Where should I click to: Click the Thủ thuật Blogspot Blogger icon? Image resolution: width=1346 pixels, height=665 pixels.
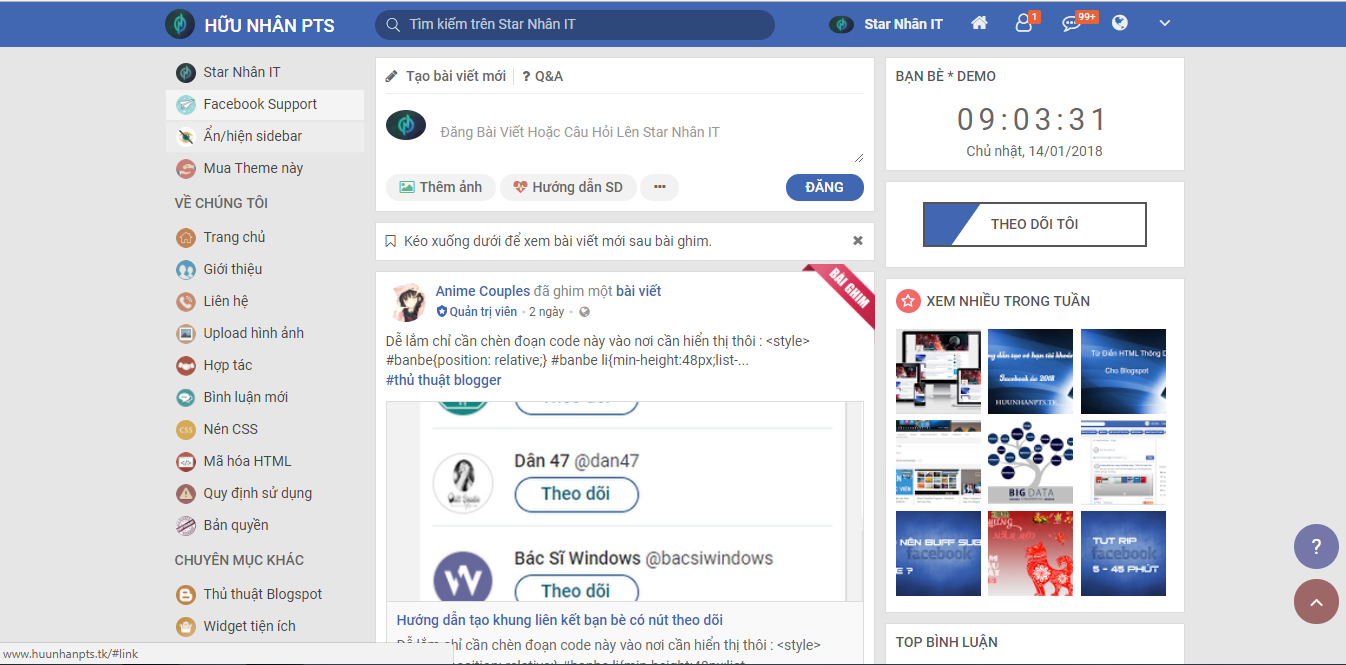186,594
